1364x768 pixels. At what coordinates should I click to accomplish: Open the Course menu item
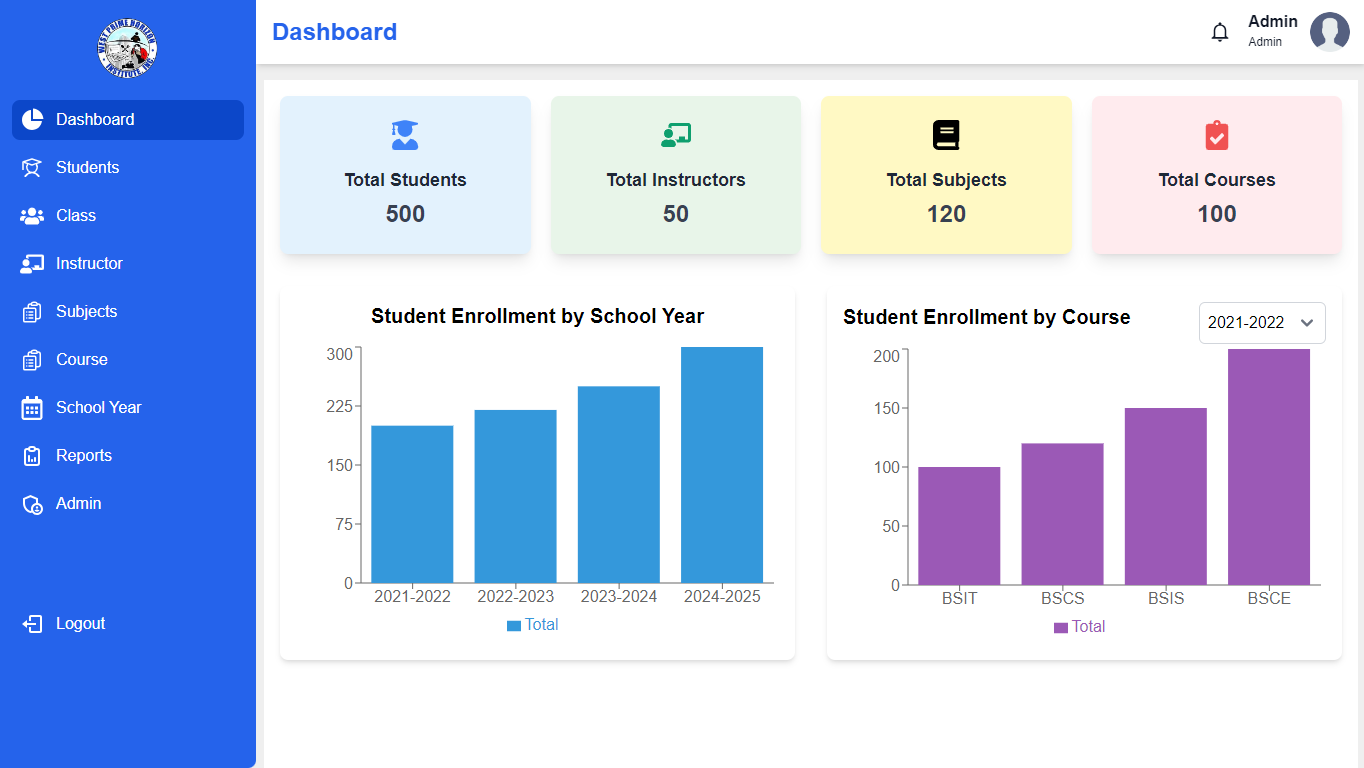tap(81, 360)
